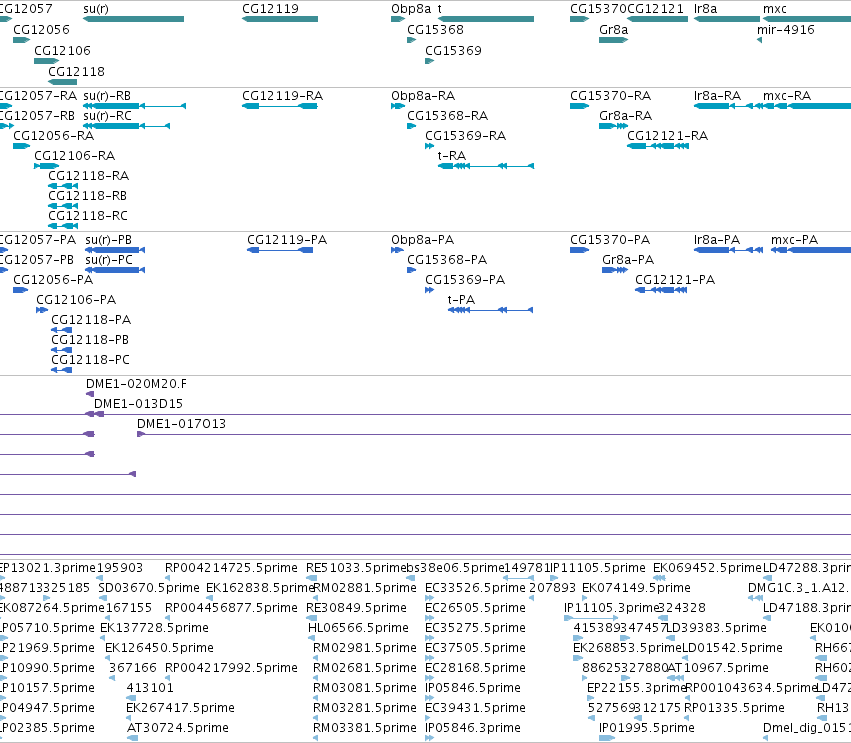Click the CG12119-RA transcript glyph
This screenshot has height=743, width=851.
click(280, 106)
